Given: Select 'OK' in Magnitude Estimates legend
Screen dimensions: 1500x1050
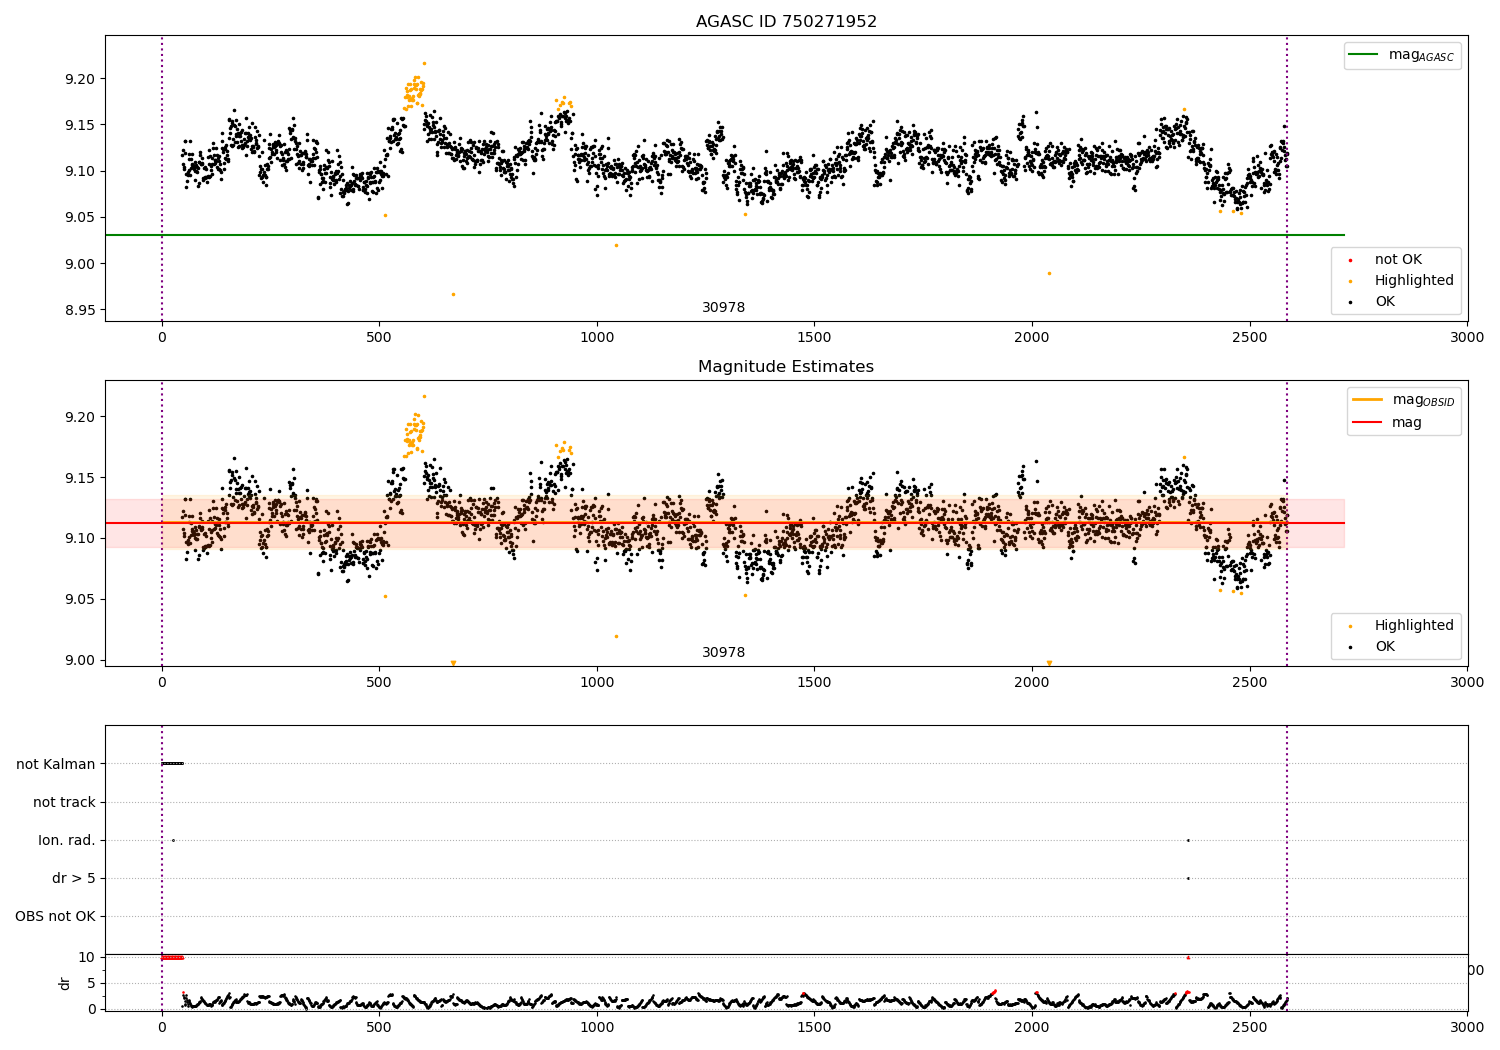Looking at the screenshot, I should click(1385, 647).
